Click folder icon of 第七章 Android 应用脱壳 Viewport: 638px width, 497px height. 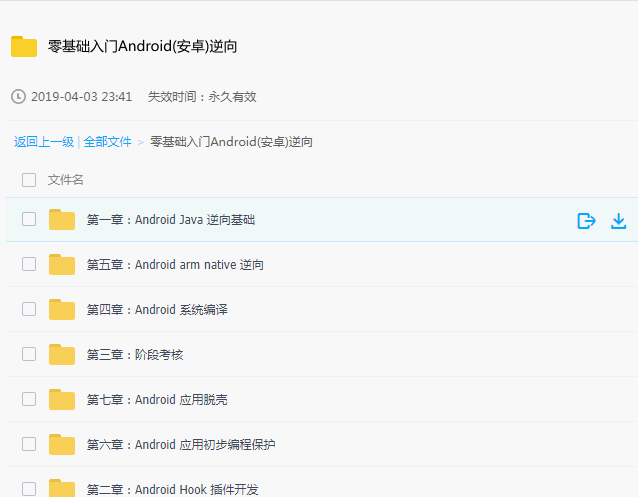(x=62, y=399)
